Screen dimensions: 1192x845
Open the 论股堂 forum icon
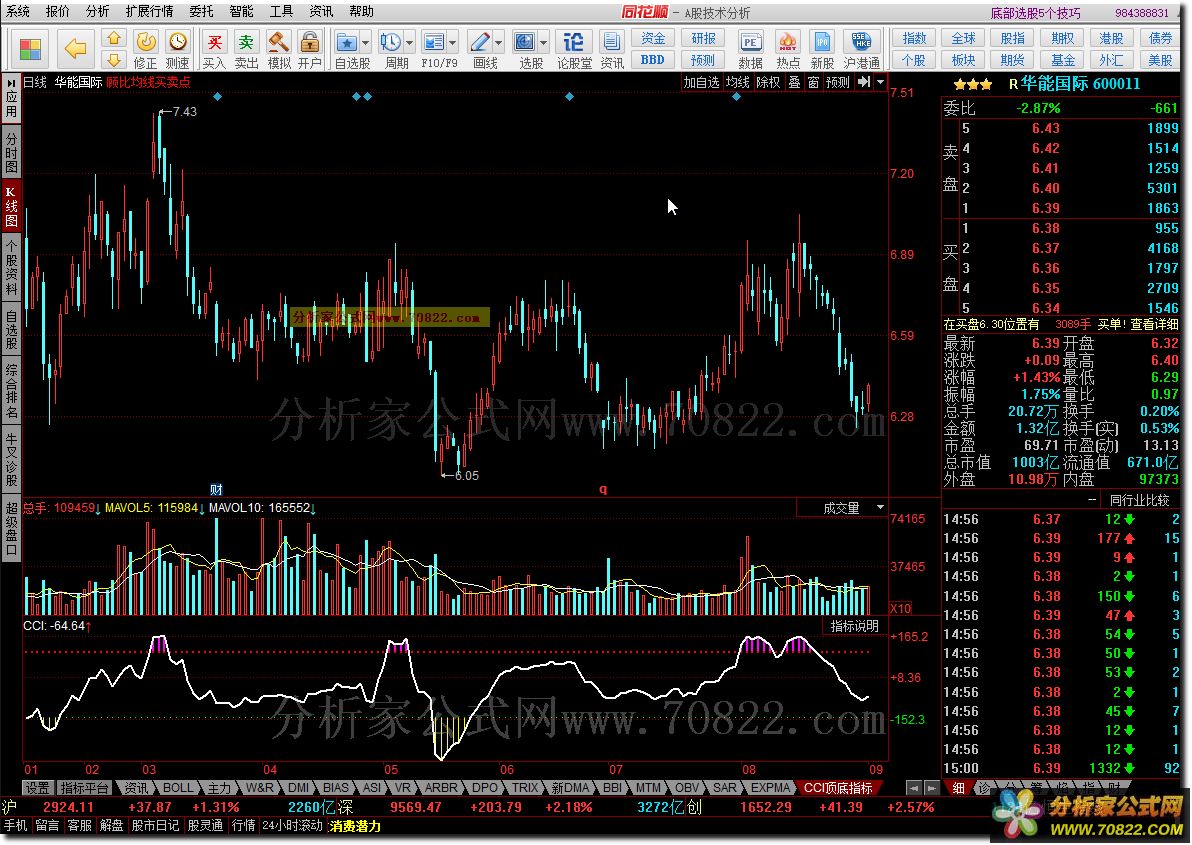(x=574, y=49)
